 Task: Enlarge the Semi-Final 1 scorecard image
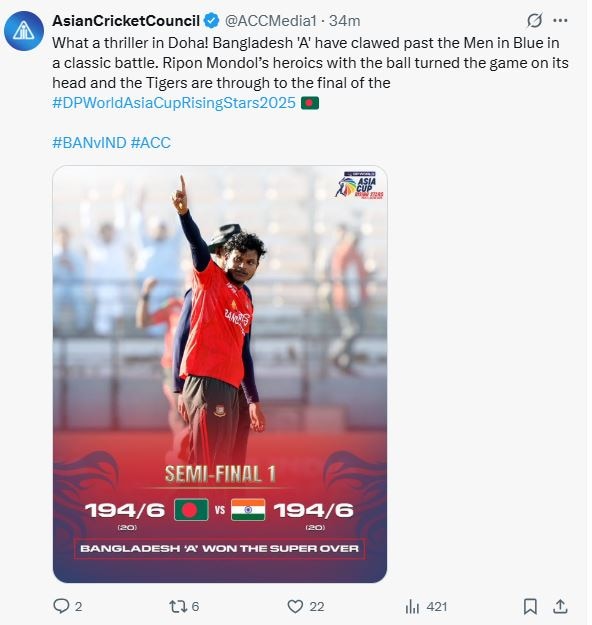[220, 374]
